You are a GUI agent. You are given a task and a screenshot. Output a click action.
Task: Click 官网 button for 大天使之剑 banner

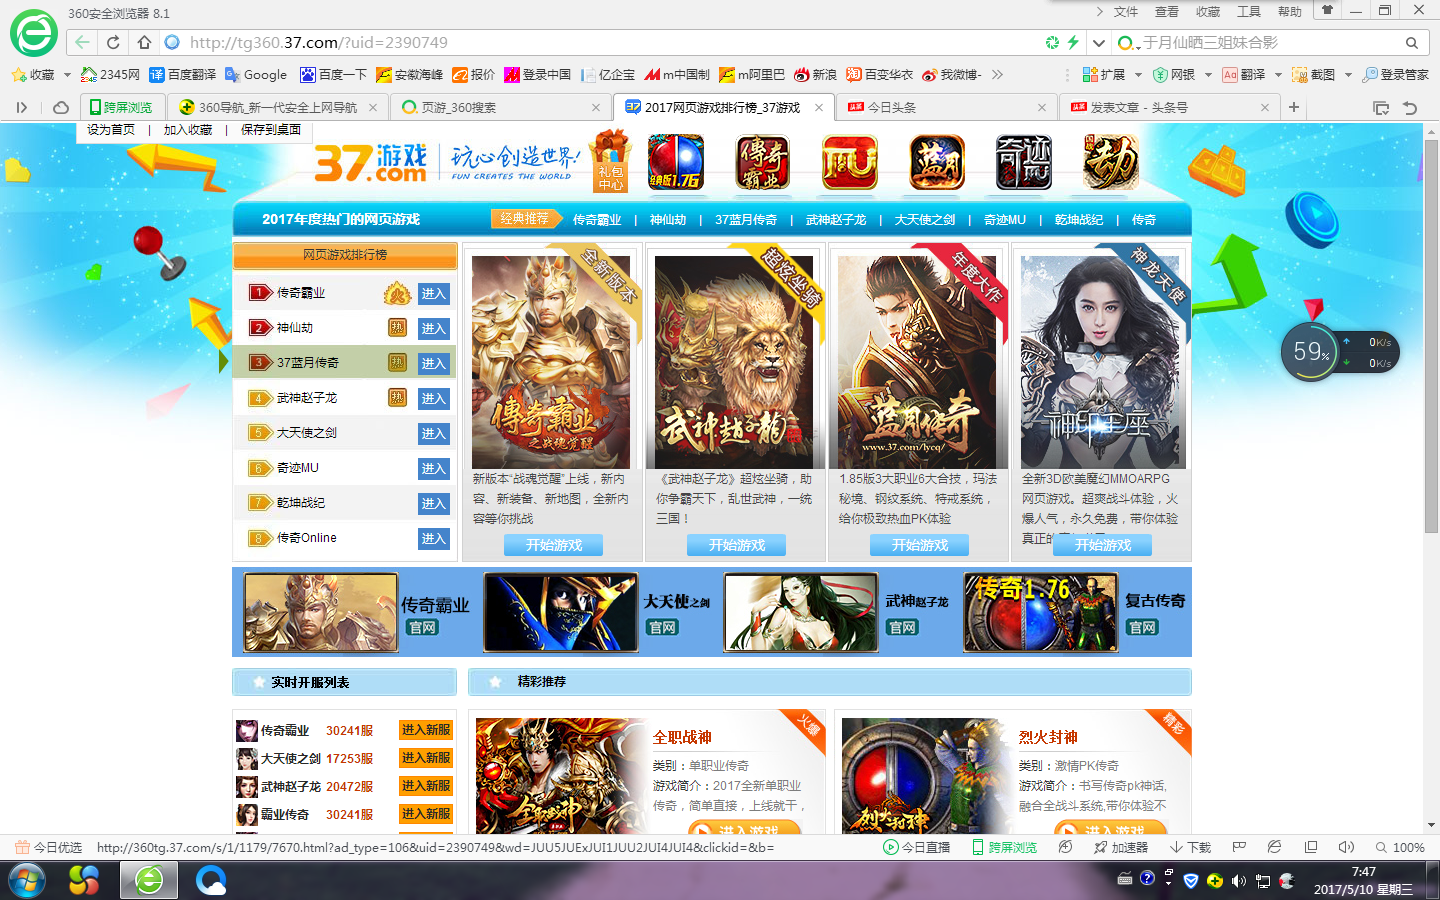[662, 627]
